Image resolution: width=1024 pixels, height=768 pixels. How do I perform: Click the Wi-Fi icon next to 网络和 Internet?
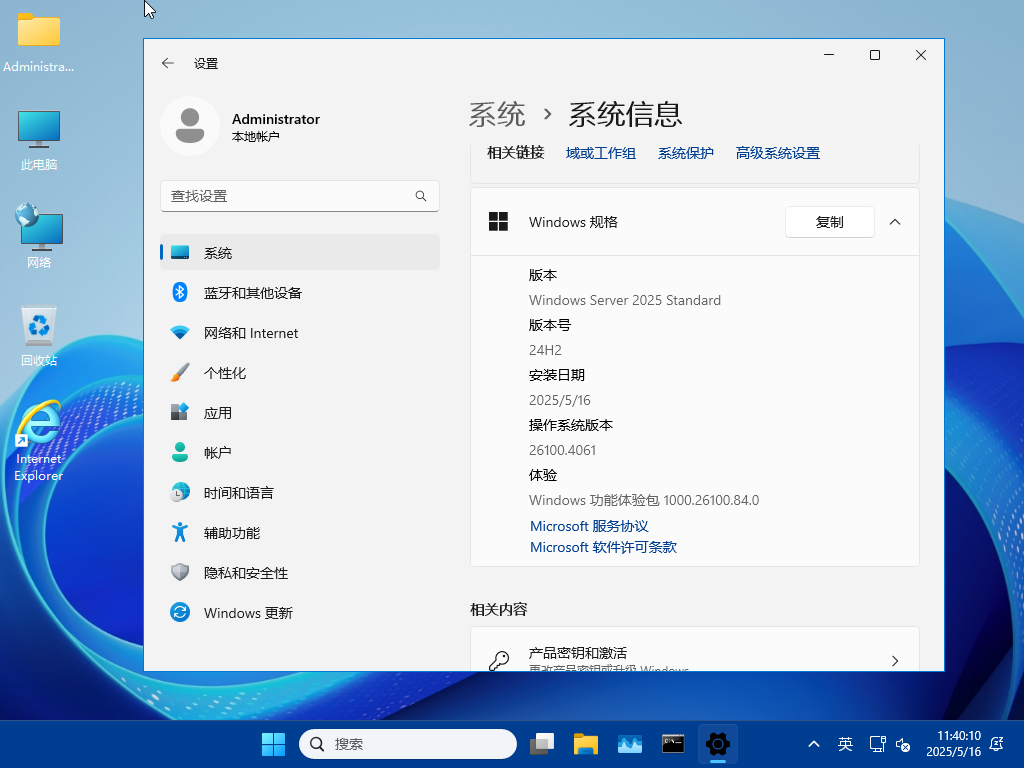[180, 332]
